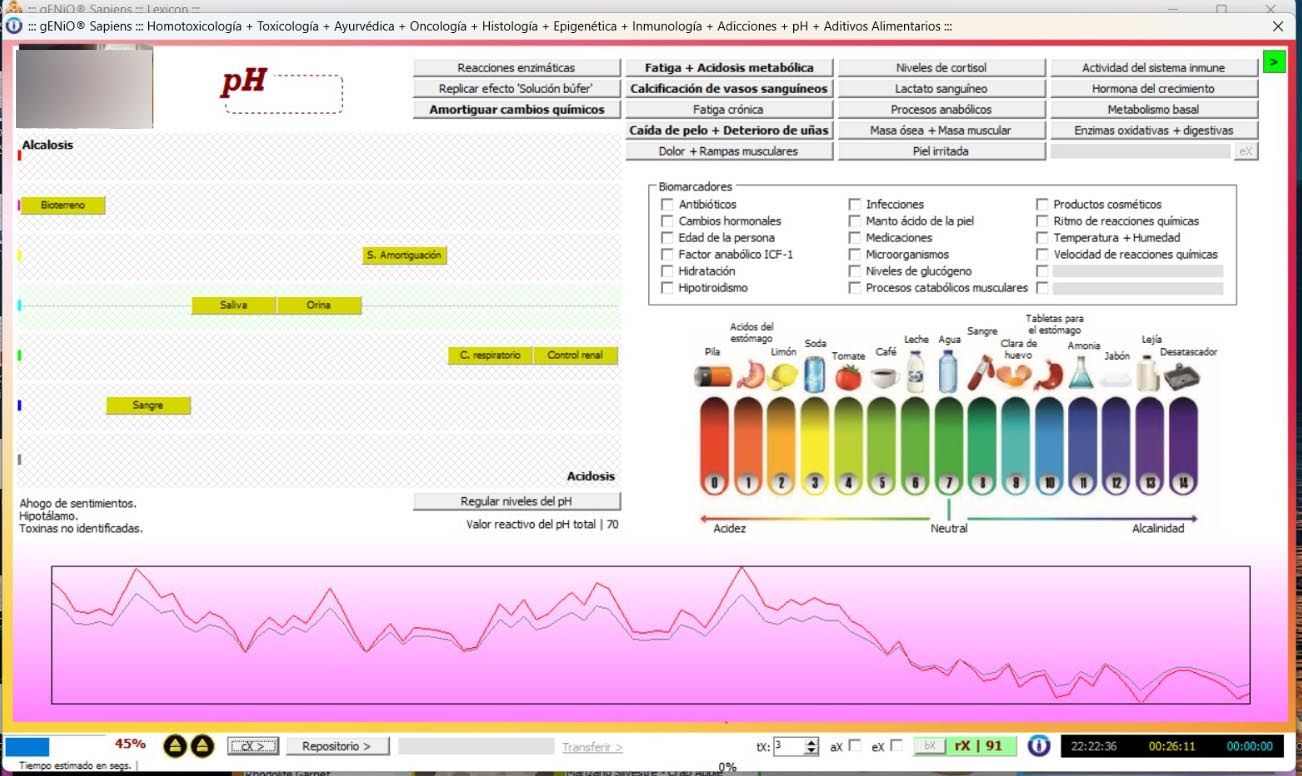Click the lemon icon on pH scale
Screen dimensions: 1302x776
(783, 376)
